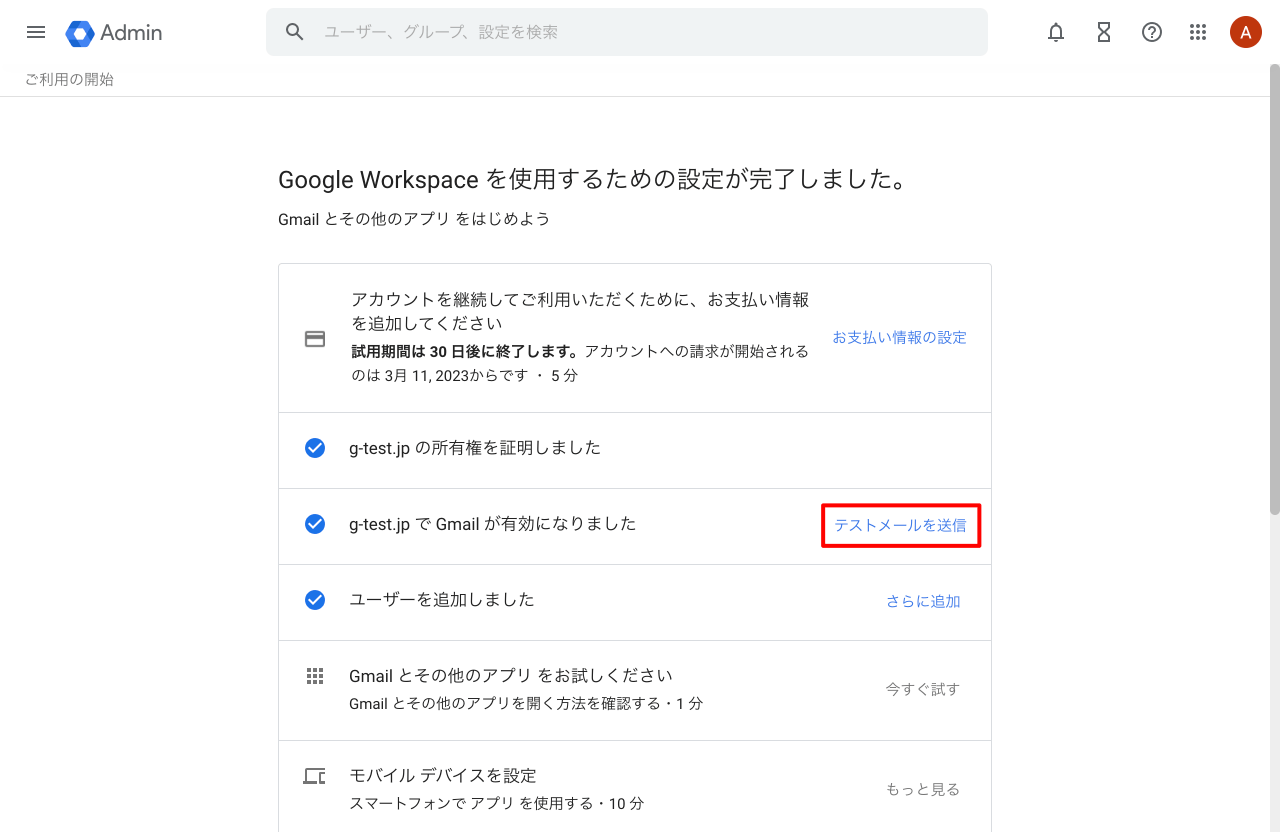This screenshot has width=1280, height=832.
Task: Click text Gmail とその他のアプリを開く方法を確認する・1 分
Action: click(526, 704)
